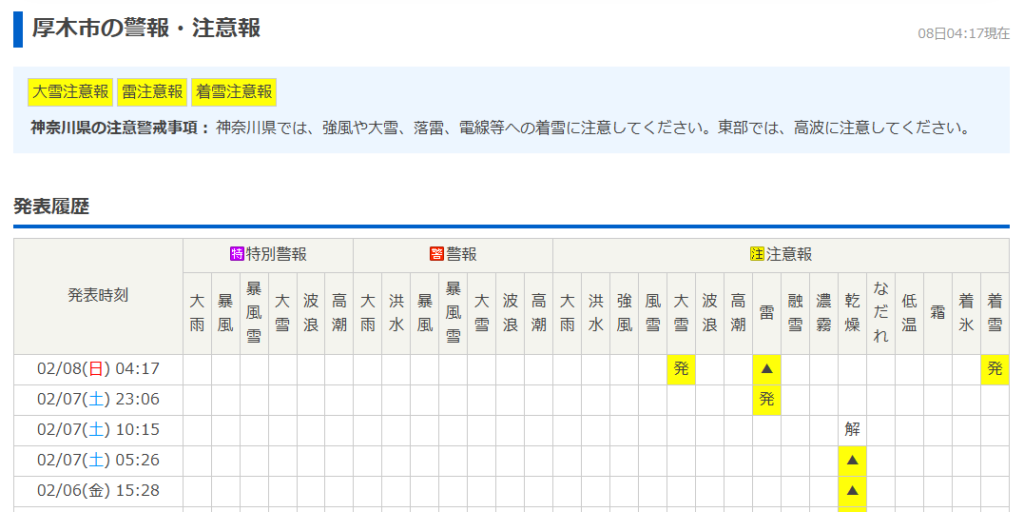Image resolution: width=1024 pixels, height=512 pixels.
Task: Click the 発 marker in the 02/07 23:06 row
Action: click(767, 400)
